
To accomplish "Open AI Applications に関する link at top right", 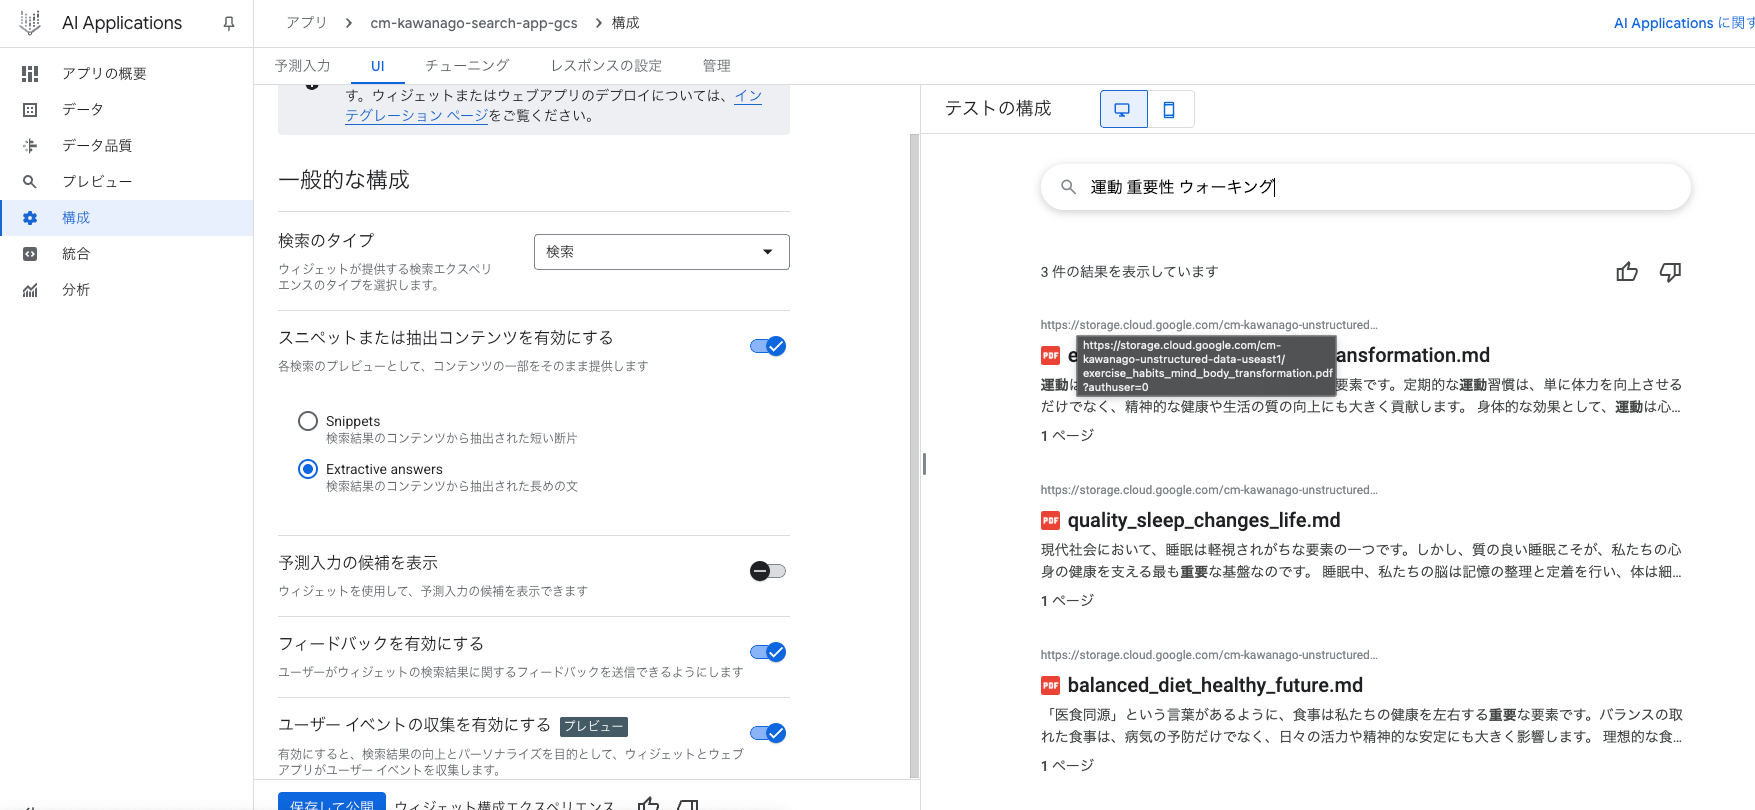I will pyautogui.click(x=1684, y=23).
